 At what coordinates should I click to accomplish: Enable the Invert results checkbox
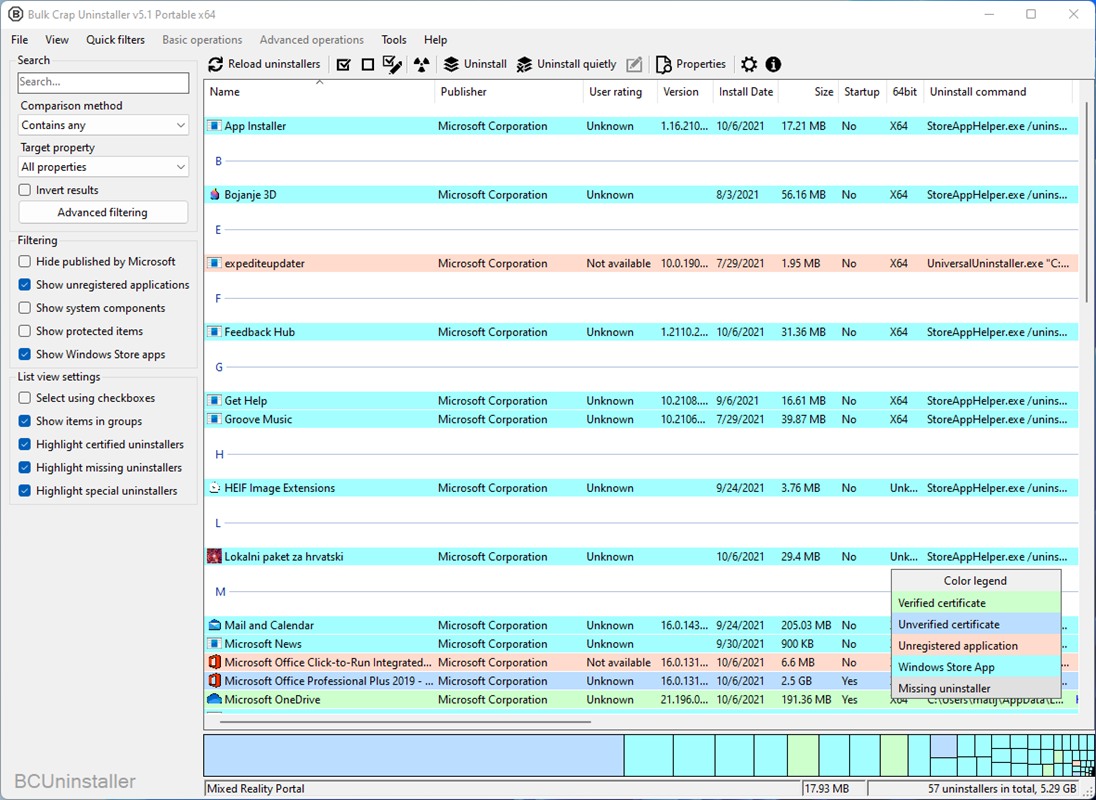tap(24, 190)
